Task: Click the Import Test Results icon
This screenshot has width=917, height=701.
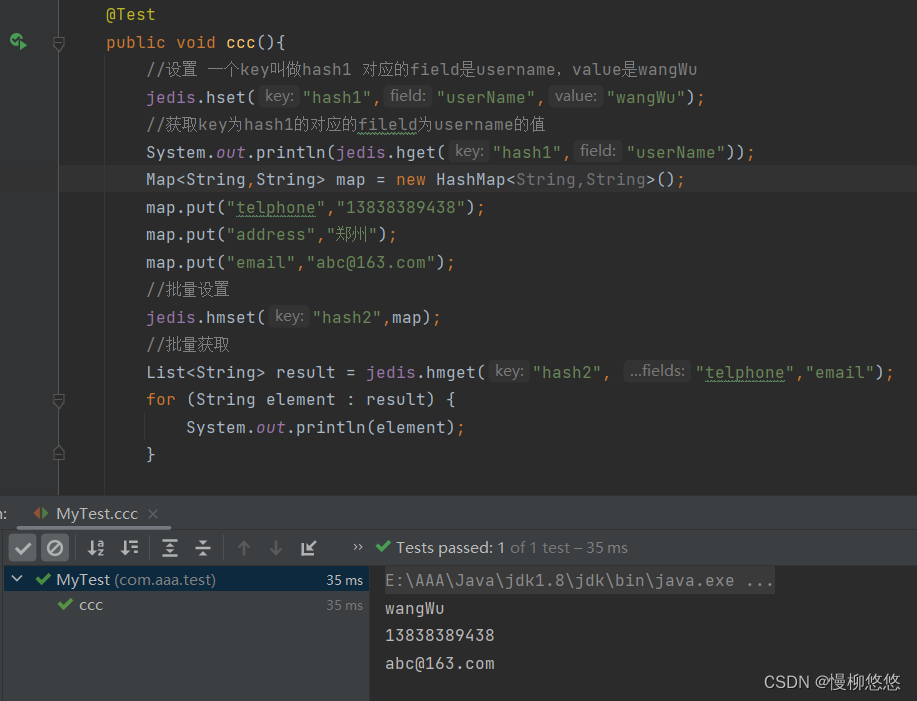Action: click(x=308, y=547)
